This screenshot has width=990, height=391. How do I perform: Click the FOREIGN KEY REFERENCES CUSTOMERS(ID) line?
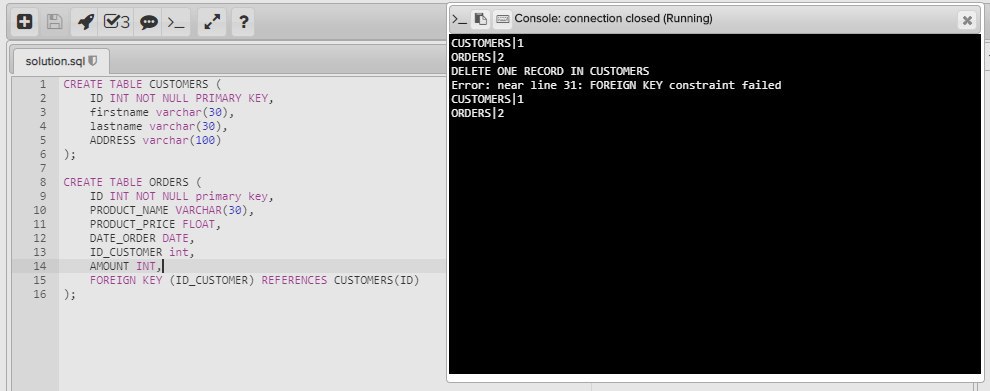pos(254,280)
